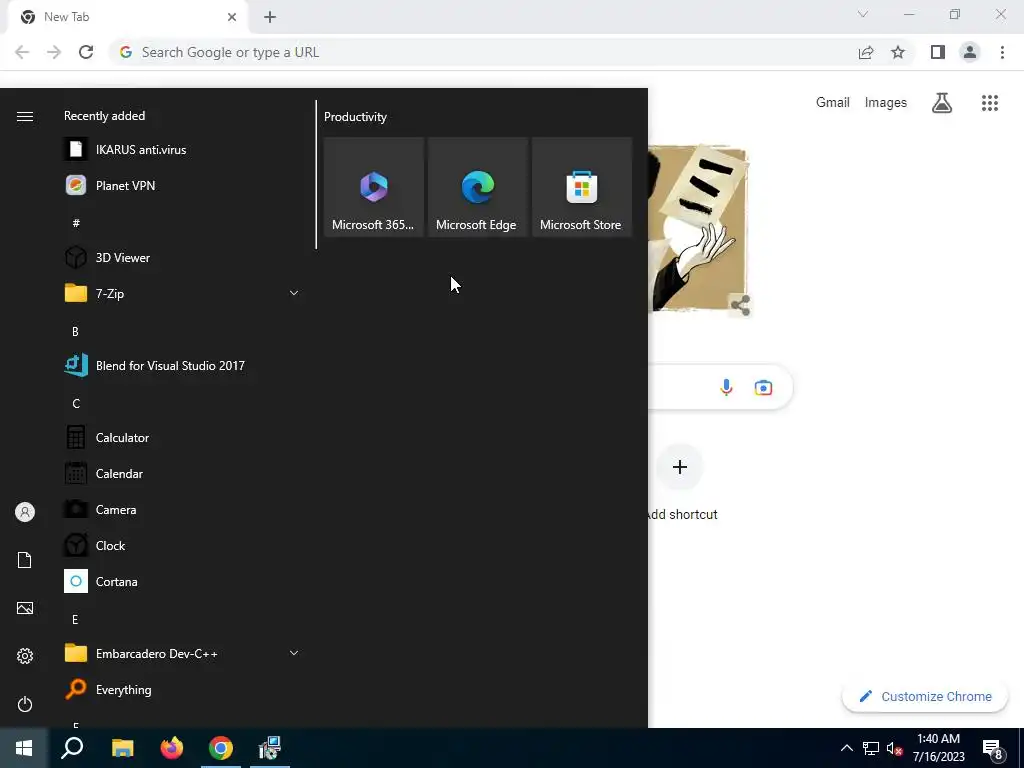Open Cortana from the app list
1024x768 pixels.
click(x=183, y=581)
